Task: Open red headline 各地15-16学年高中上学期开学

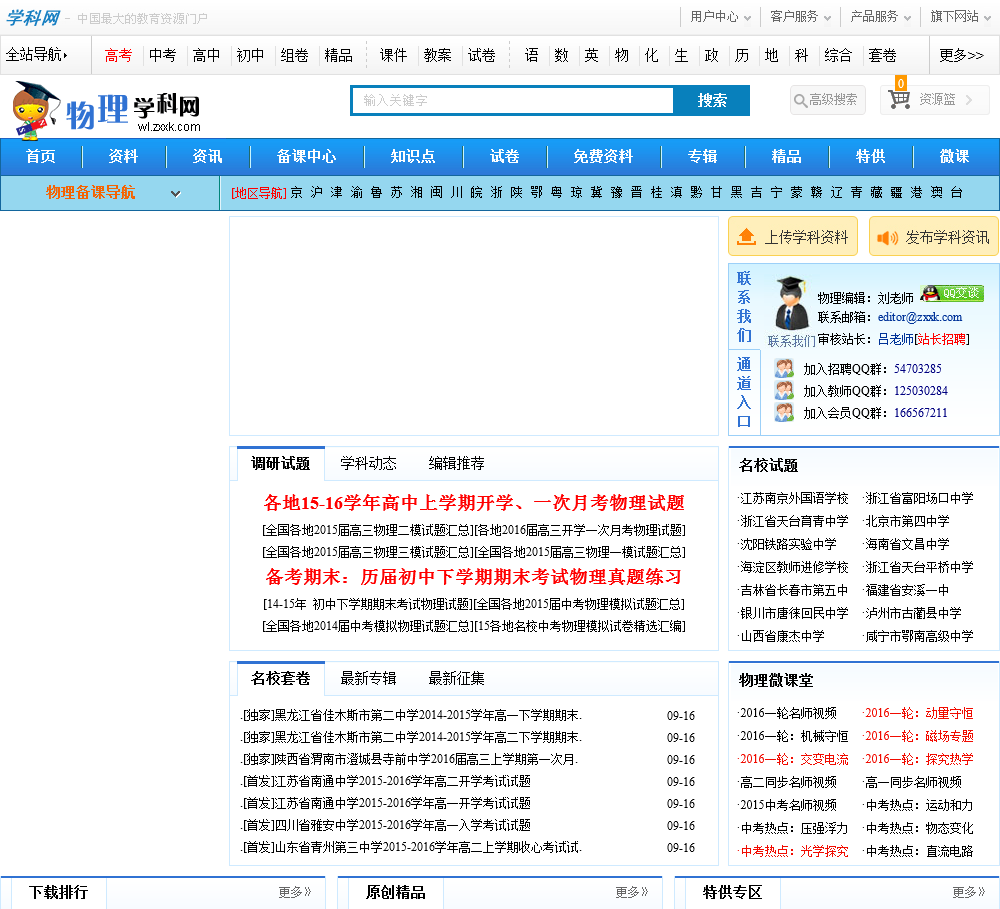Action: point(474,503)
